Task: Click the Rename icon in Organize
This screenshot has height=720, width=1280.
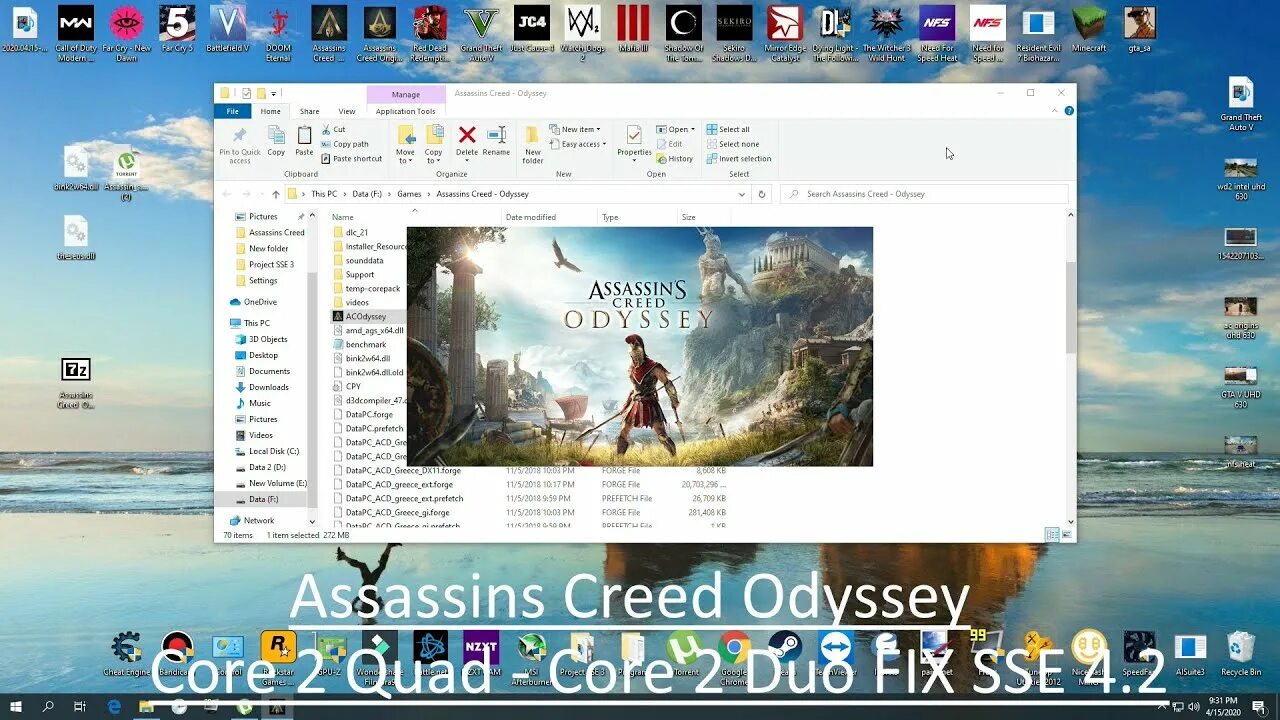Action: (x=496, y=135)
